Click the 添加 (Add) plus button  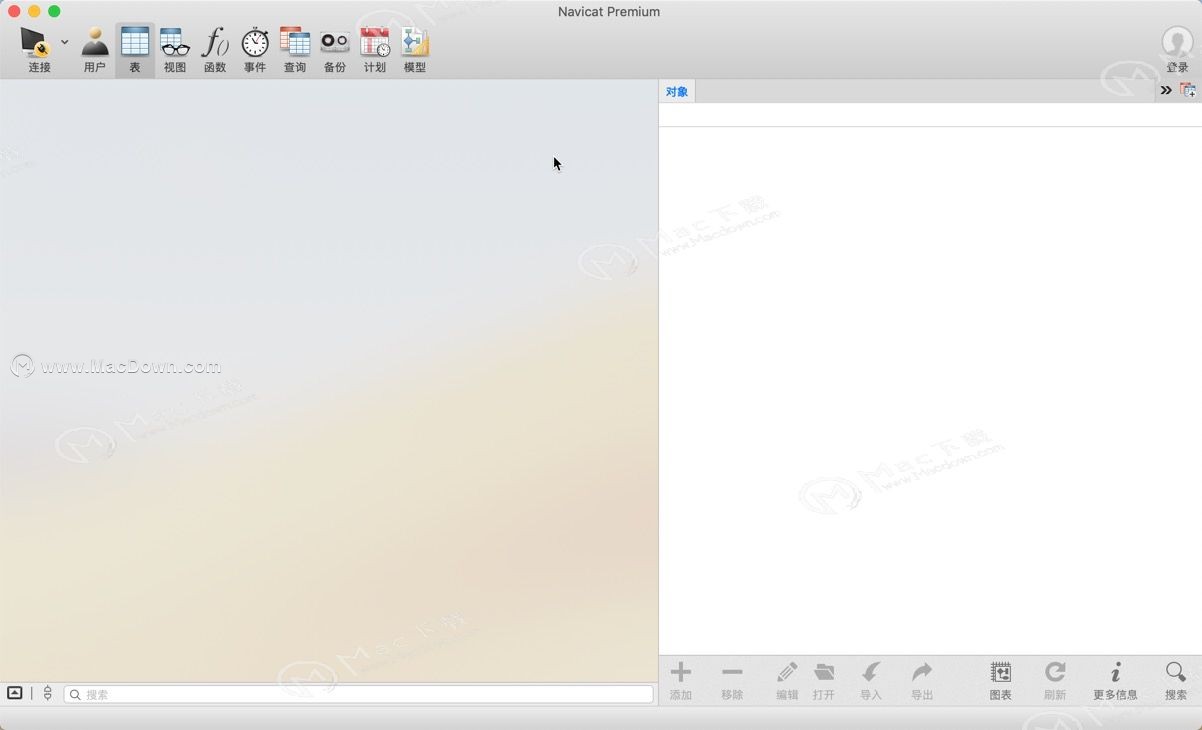[x=681, y=681]
